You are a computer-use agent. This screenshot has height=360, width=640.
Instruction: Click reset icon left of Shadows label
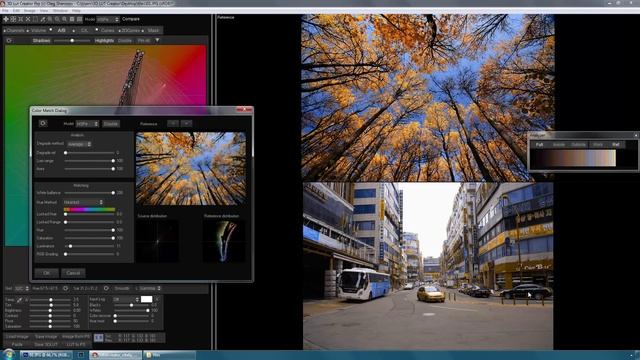tap(9, 40)
